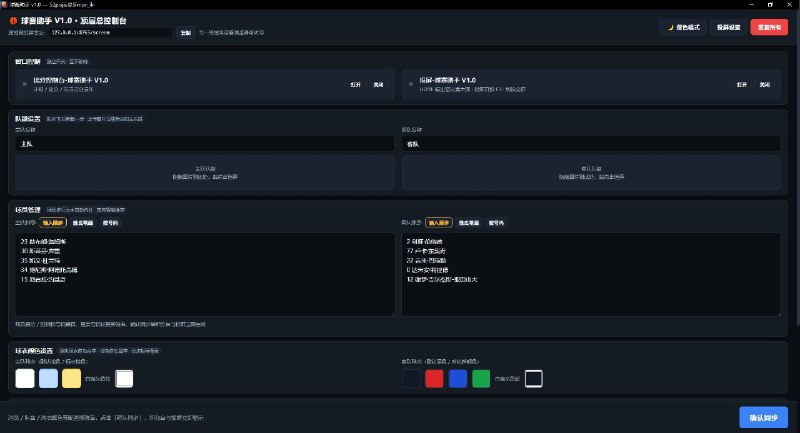Sort away roster by jersey number
The height and width of the screenshot is (433, 800).
click(496, 223)
